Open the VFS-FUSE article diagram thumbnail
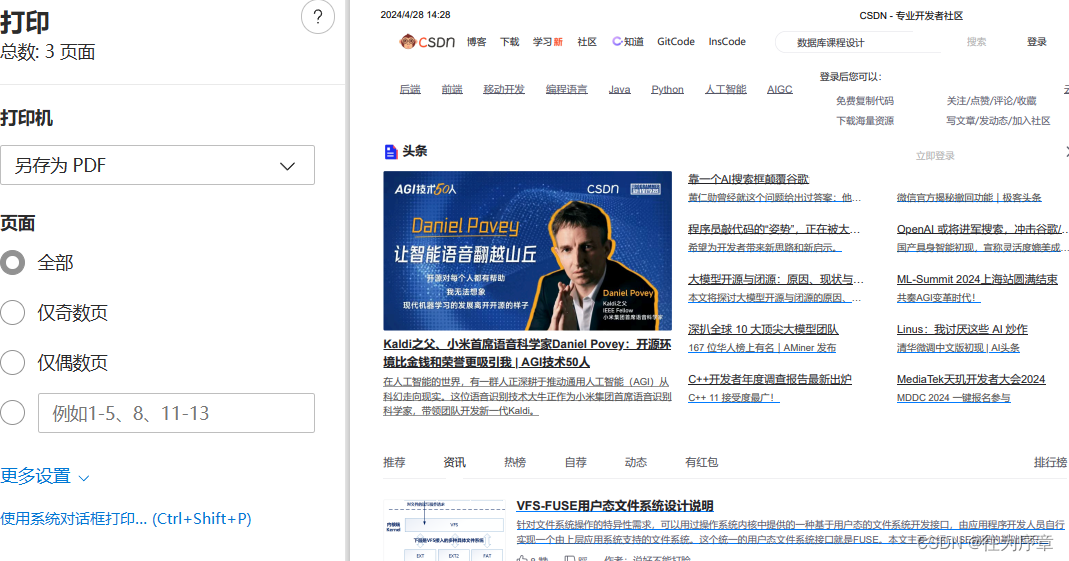Image resolution: width=1069 pixels, height=561 pixels. (445, 530)
